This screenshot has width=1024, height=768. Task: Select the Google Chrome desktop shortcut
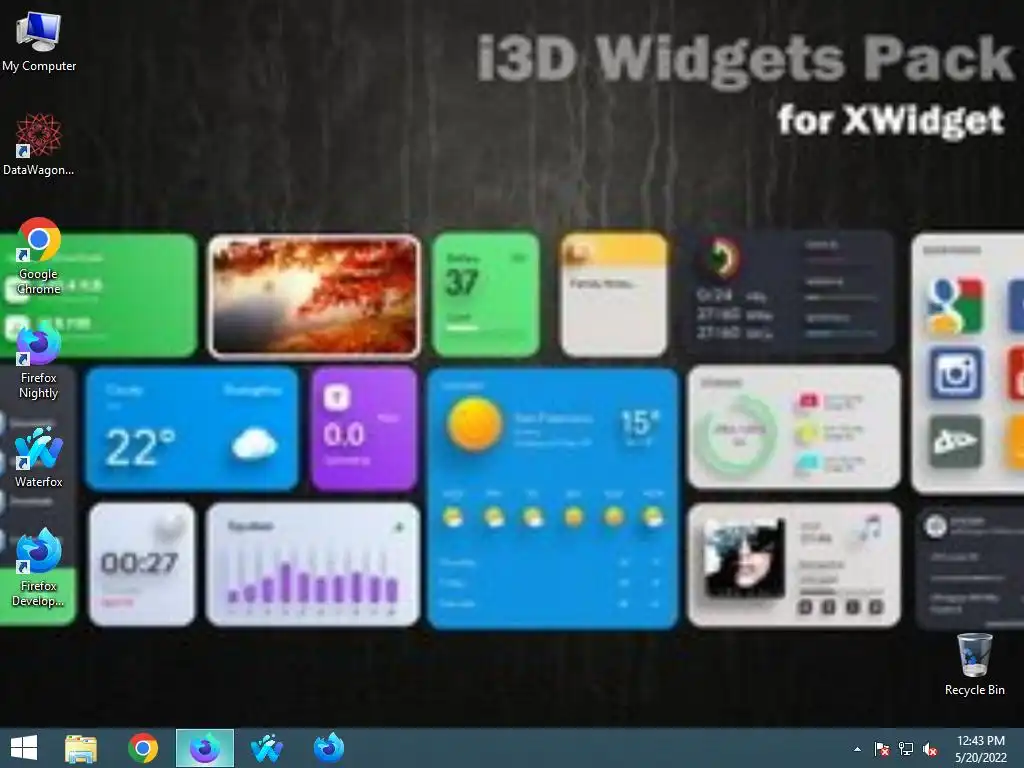point(39,256)
